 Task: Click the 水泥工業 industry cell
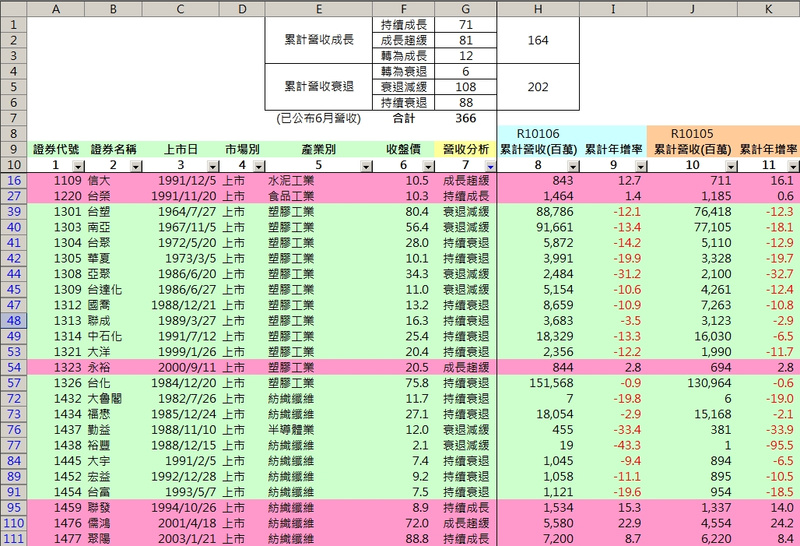point(319,181)
